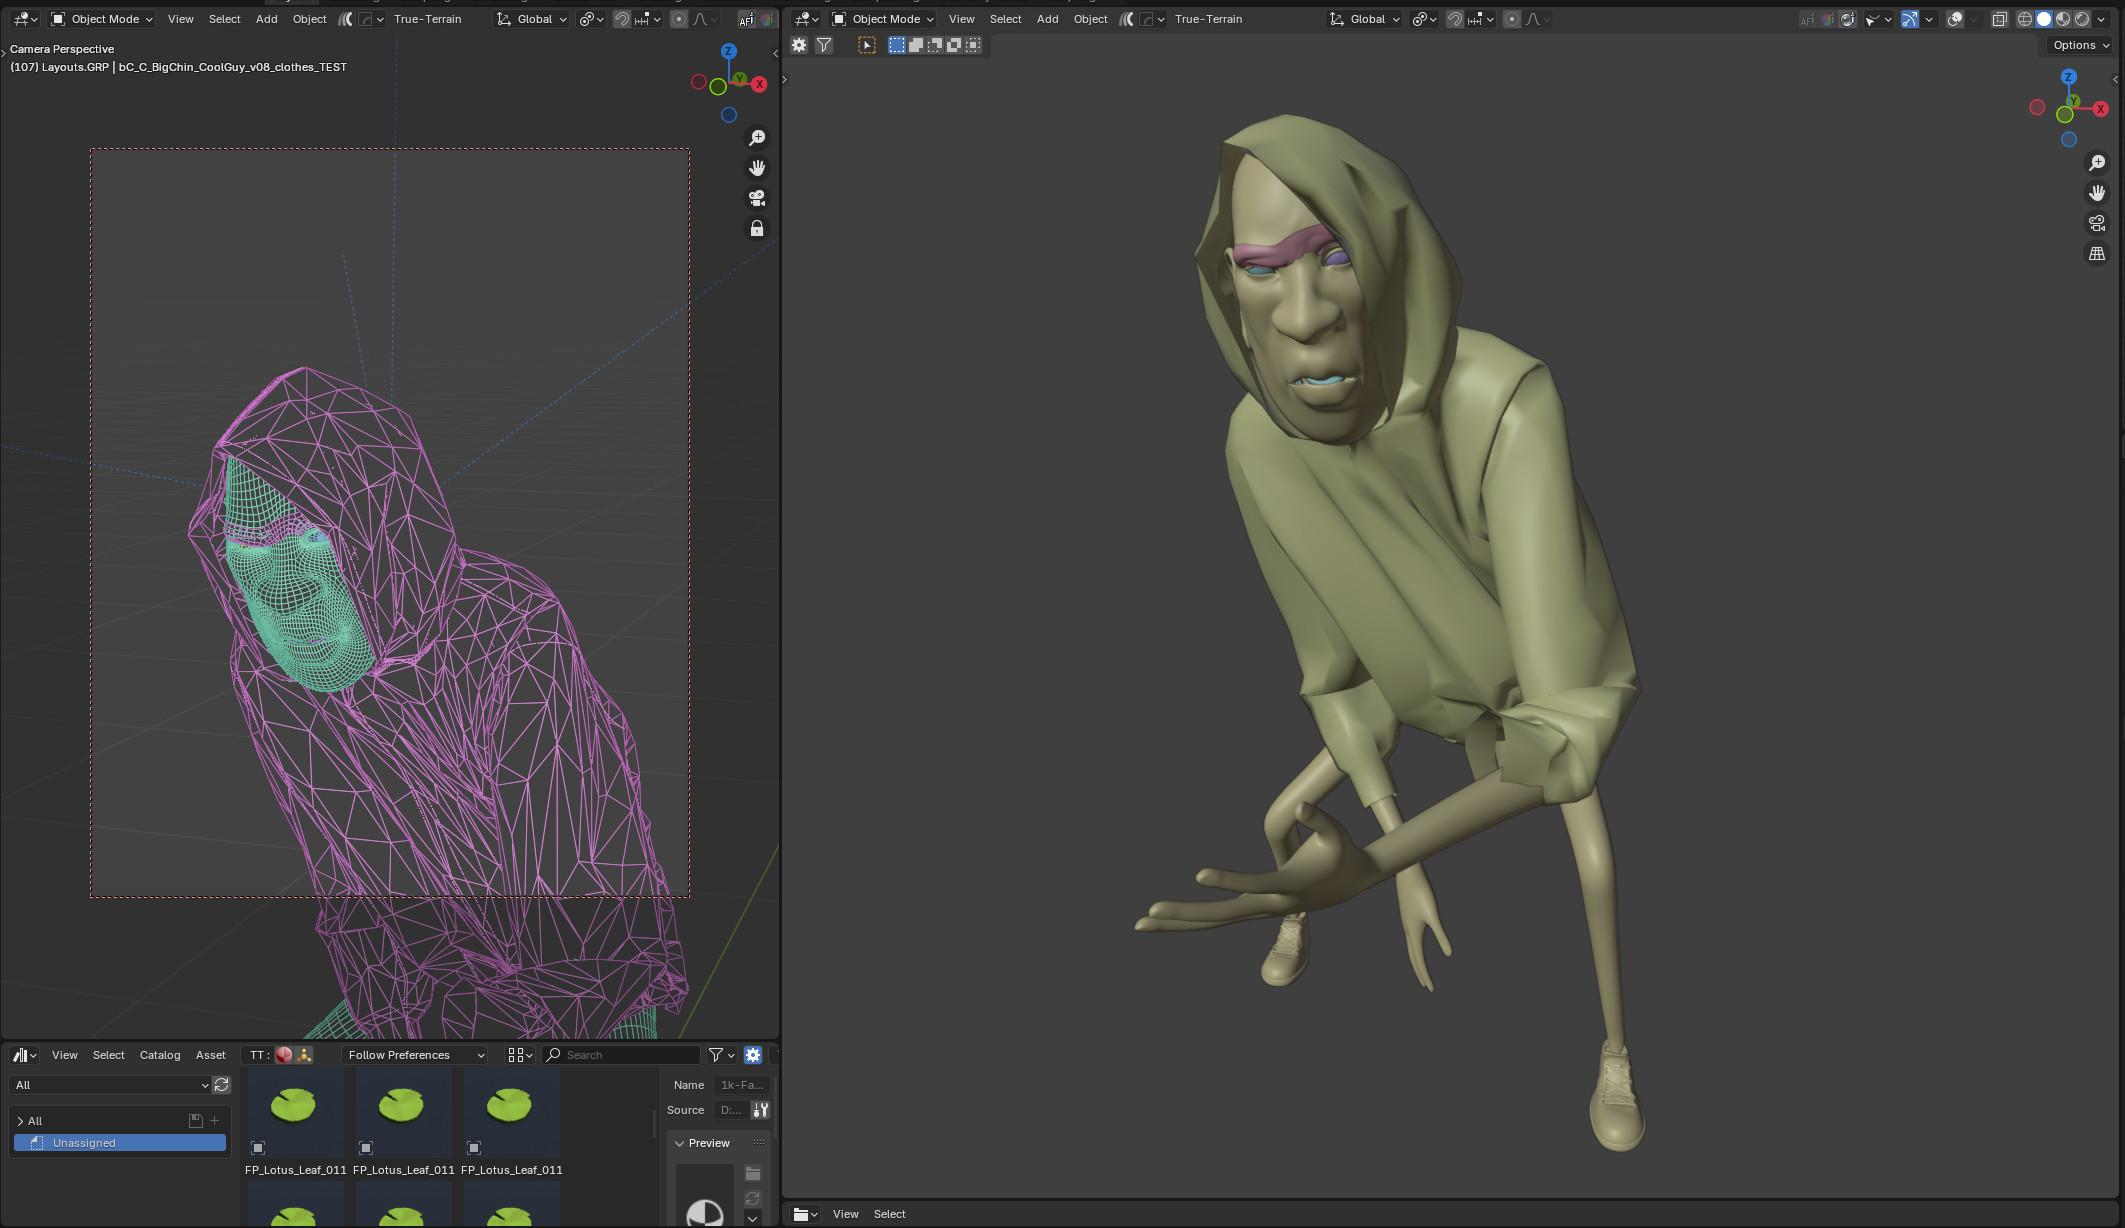This screenshot has height=1228, width=2125.
Task: Open asset filter funnel dropdown
Action: point(722,1055)
